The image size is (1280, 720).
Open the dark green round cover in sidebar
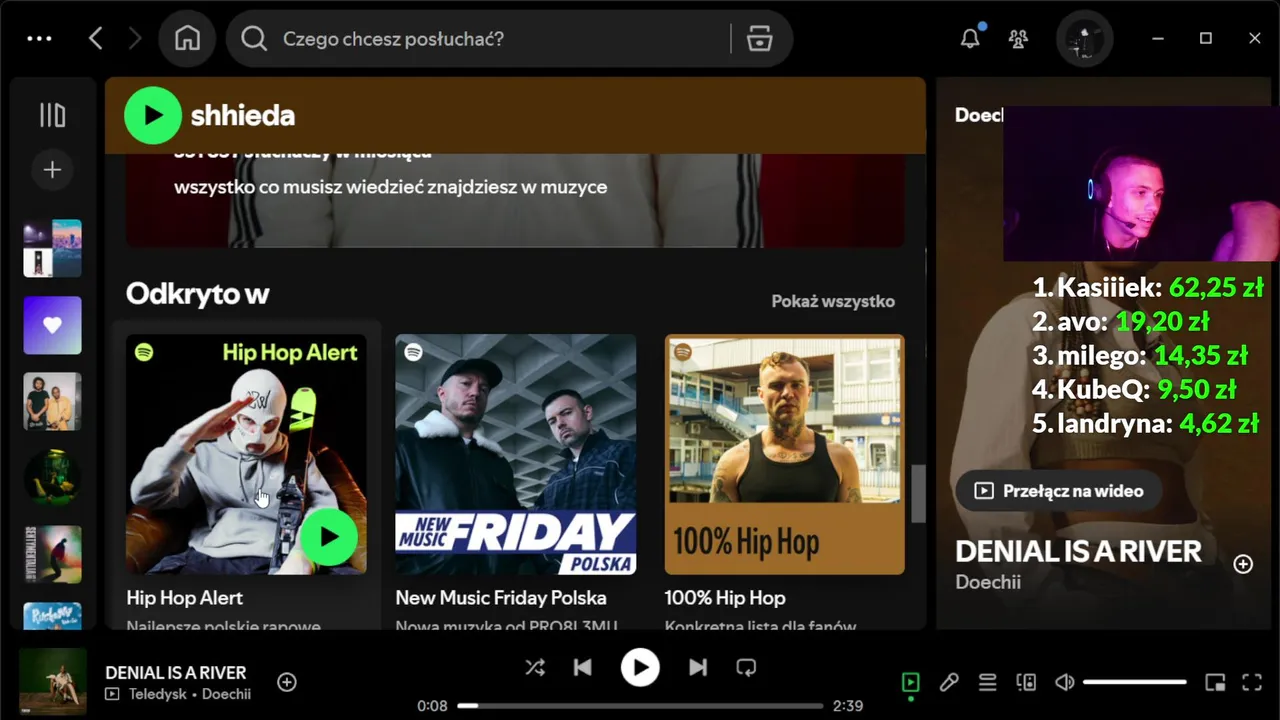tap(52, 478)
